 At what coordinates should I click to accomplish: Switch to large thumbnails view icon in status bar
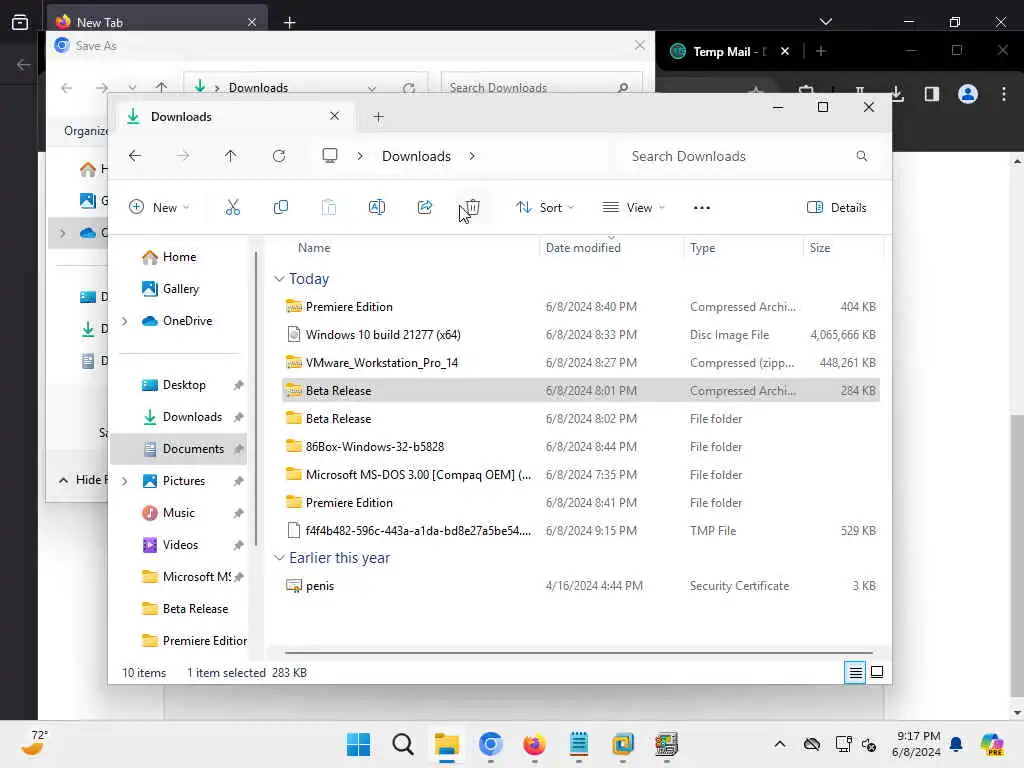click(877, 672)
